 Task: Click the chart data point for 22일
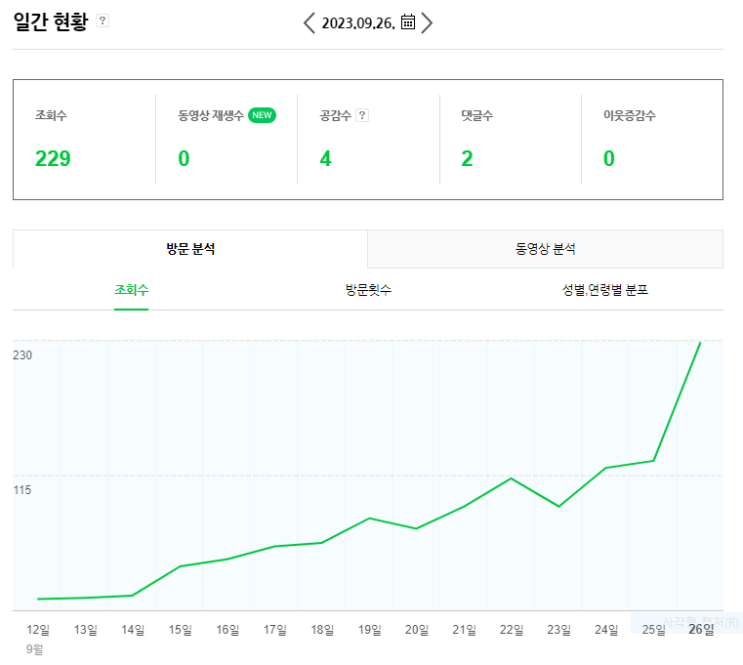511,478
